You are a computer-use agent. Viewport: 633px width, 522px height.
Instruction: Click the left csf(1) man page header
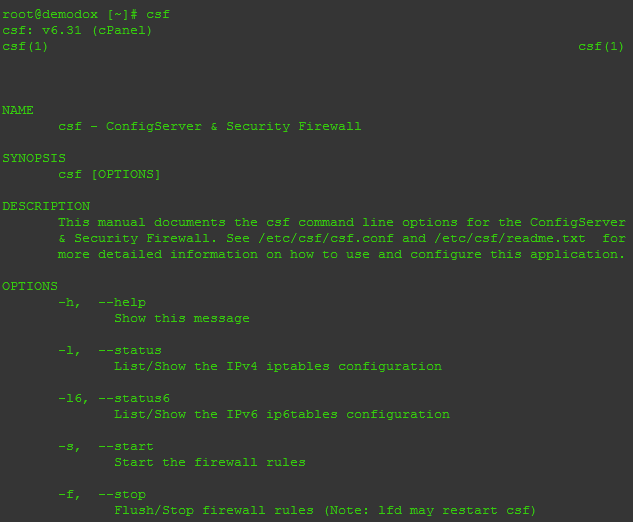pos(25,46)
